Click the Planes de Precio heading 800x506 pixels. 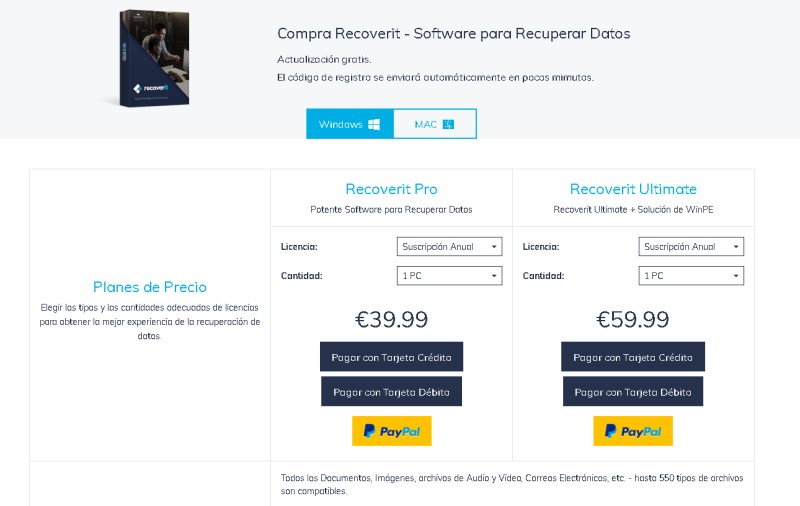tap(149, 287)
